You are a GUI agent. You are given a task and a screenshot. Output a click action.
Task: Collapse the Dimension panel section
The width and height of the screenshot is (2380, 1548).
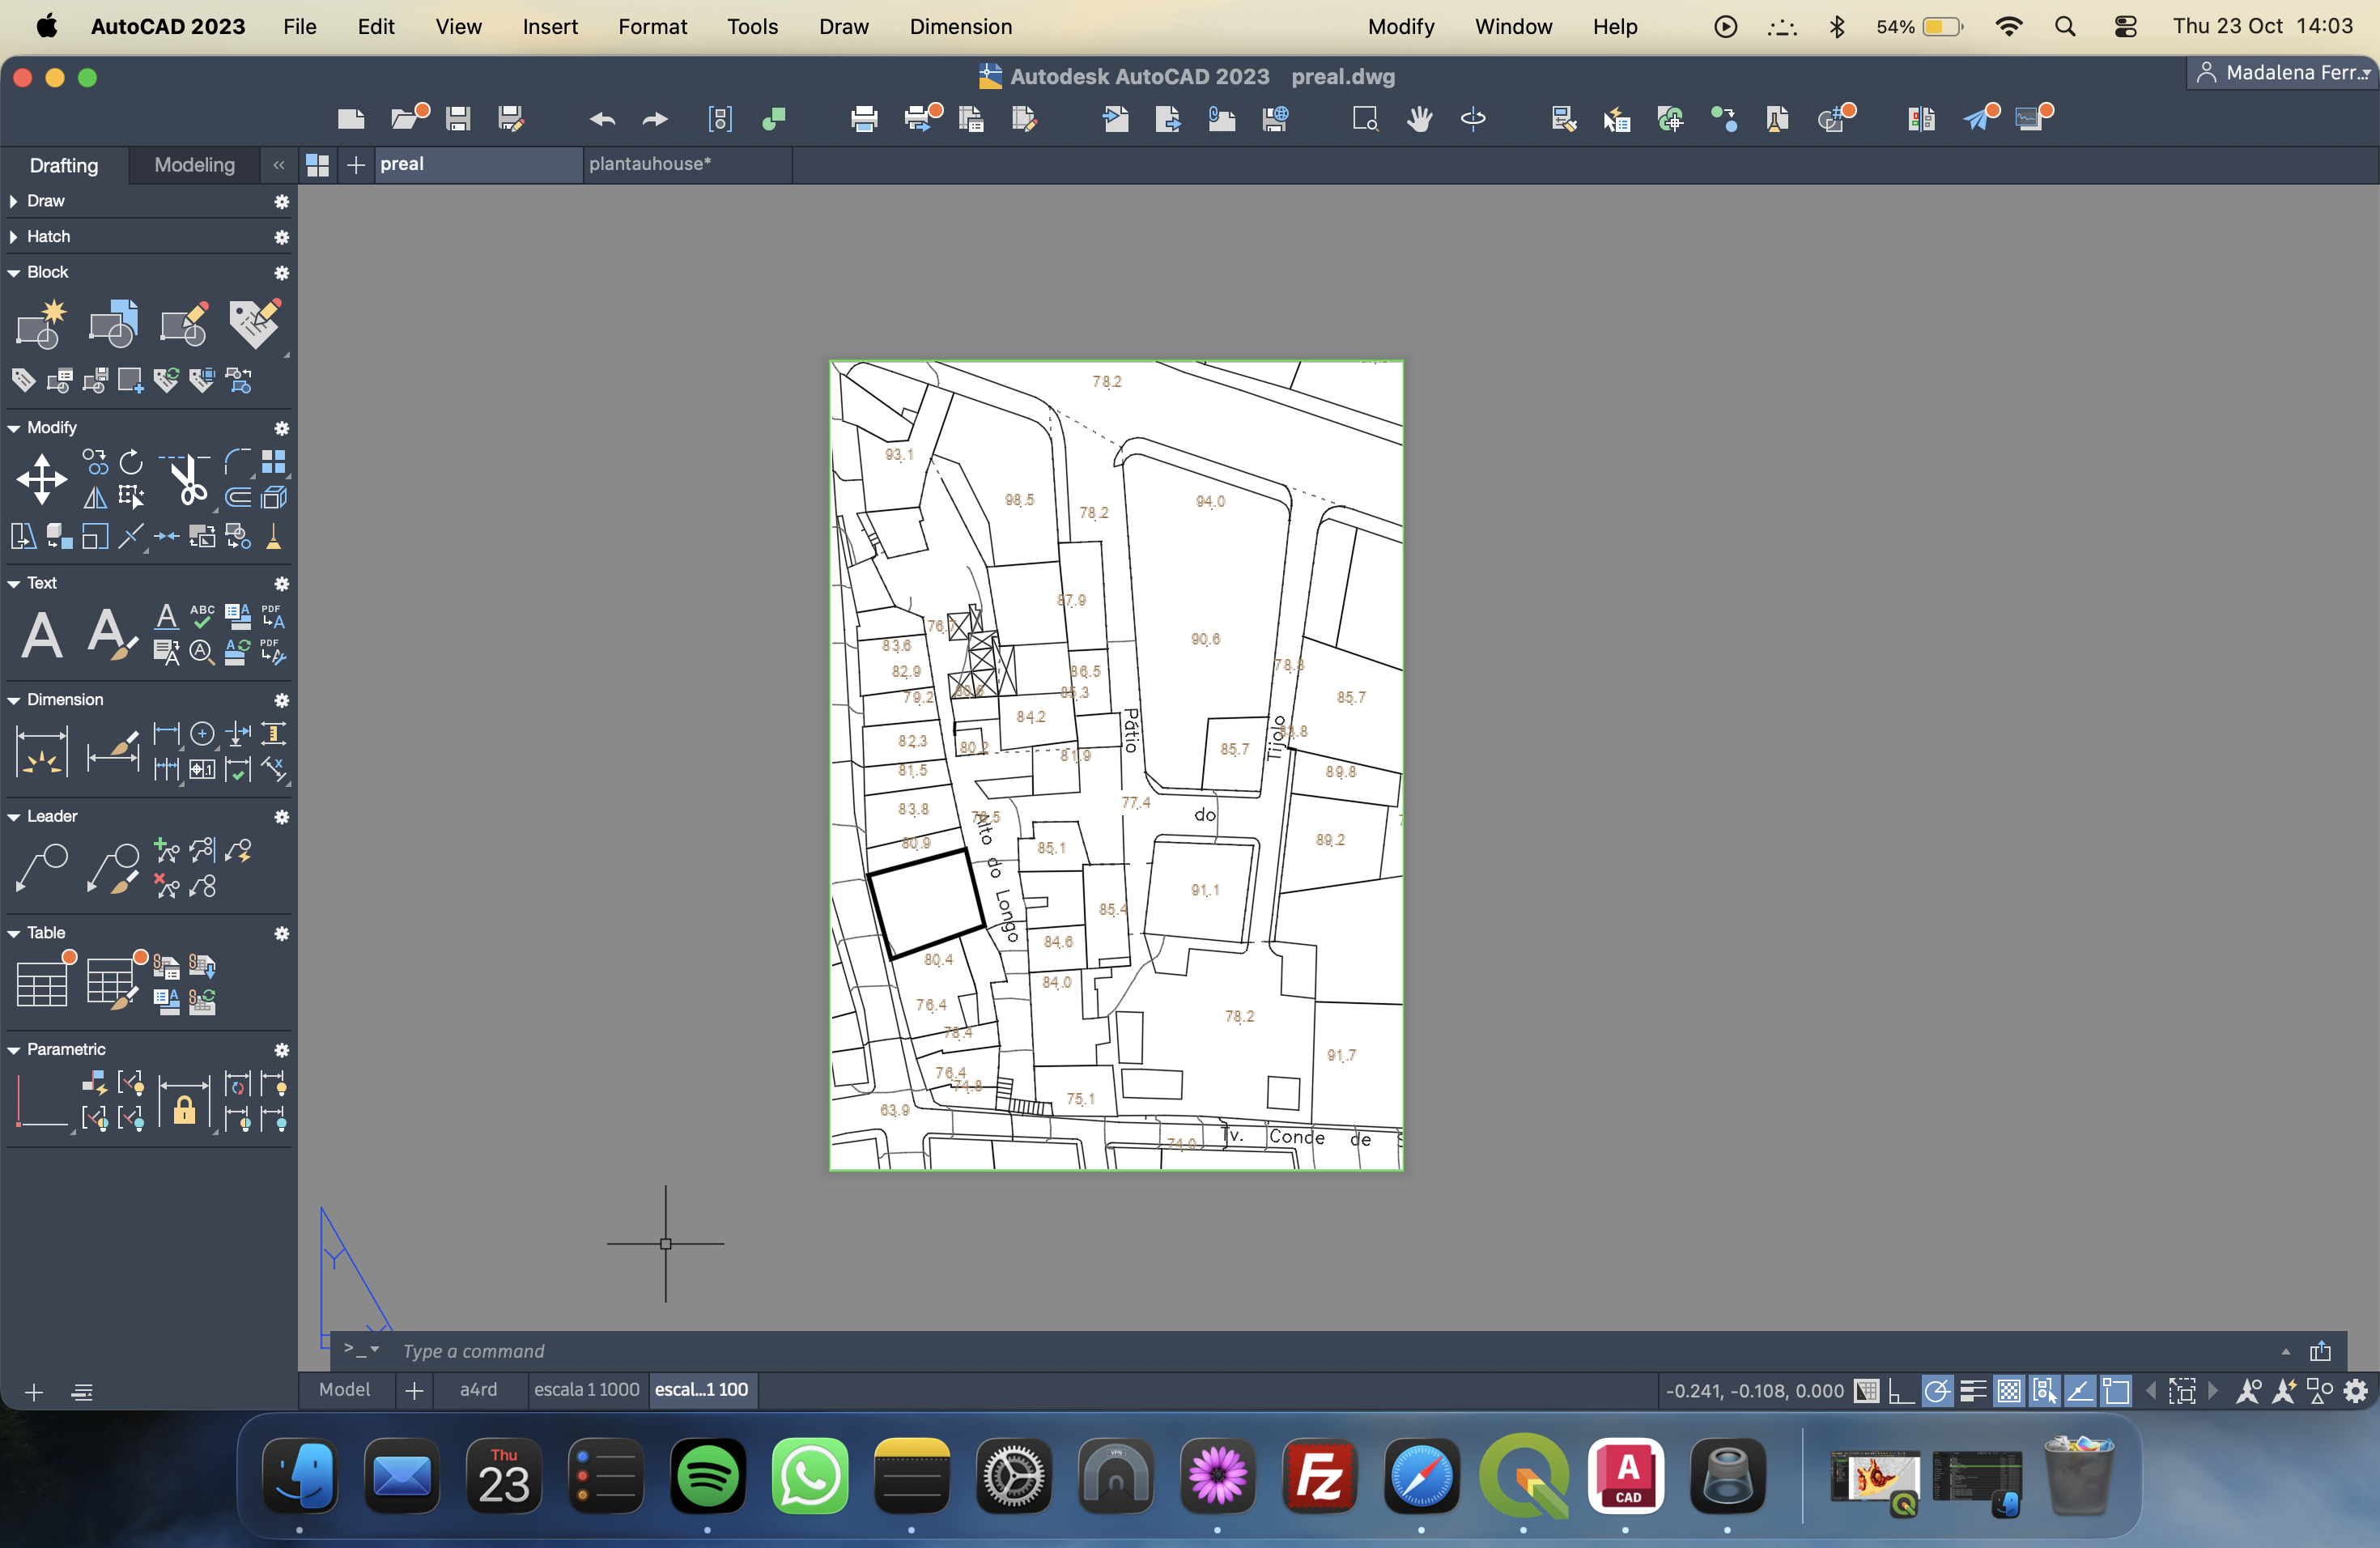tap(14, 700)
